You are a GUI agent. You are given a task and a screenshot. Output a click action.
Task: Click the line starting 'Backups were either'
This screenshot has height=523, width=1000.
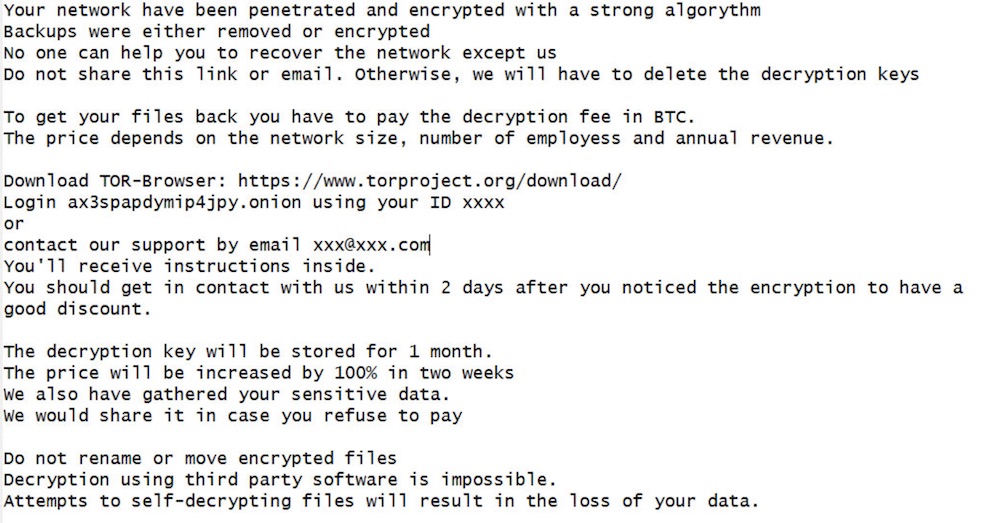(216, 31)
